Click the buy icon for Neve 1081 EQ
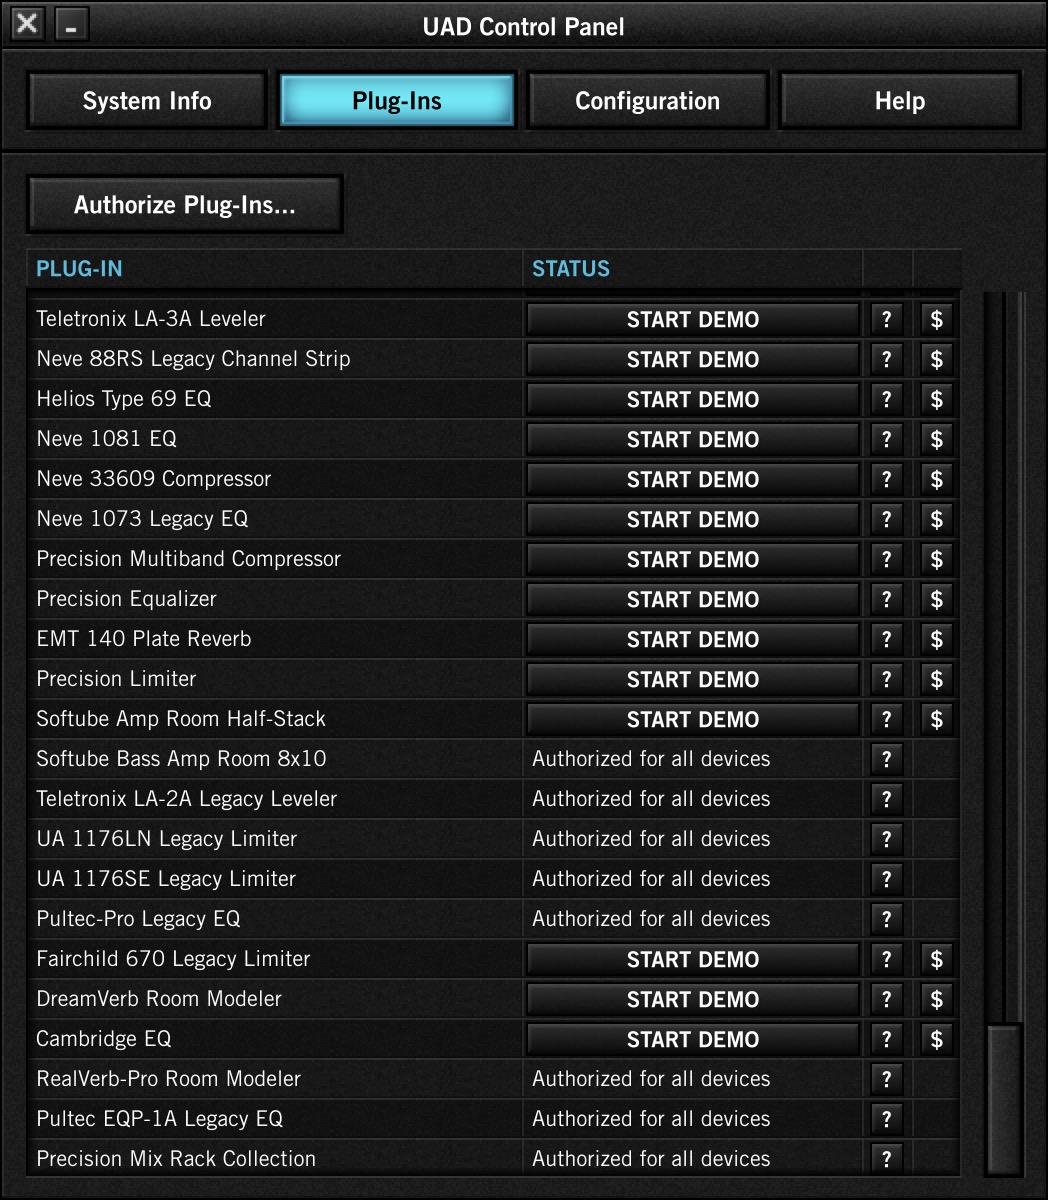The width and height of the screenshot is (1048, 1200). click(936, 439)
